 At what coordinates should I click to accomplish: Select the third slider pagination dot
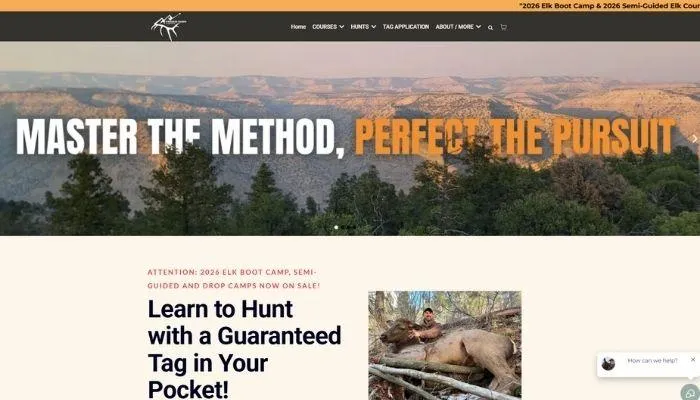(x=349, y=227)
